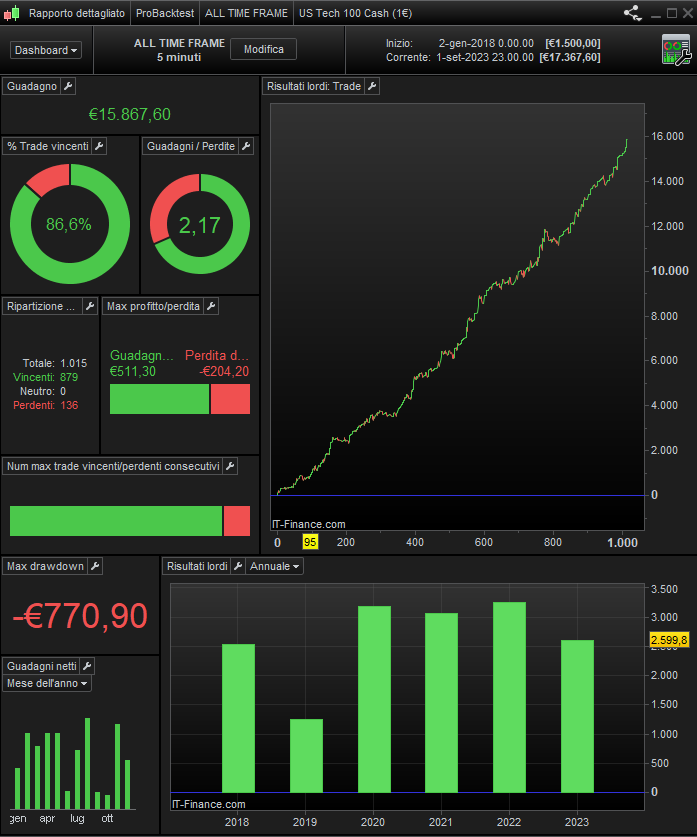The height and width of the screenshot is (837, 697).
Task: Open the report settings wrench icon
Action: pyautogui.click(x=677, y=50)
